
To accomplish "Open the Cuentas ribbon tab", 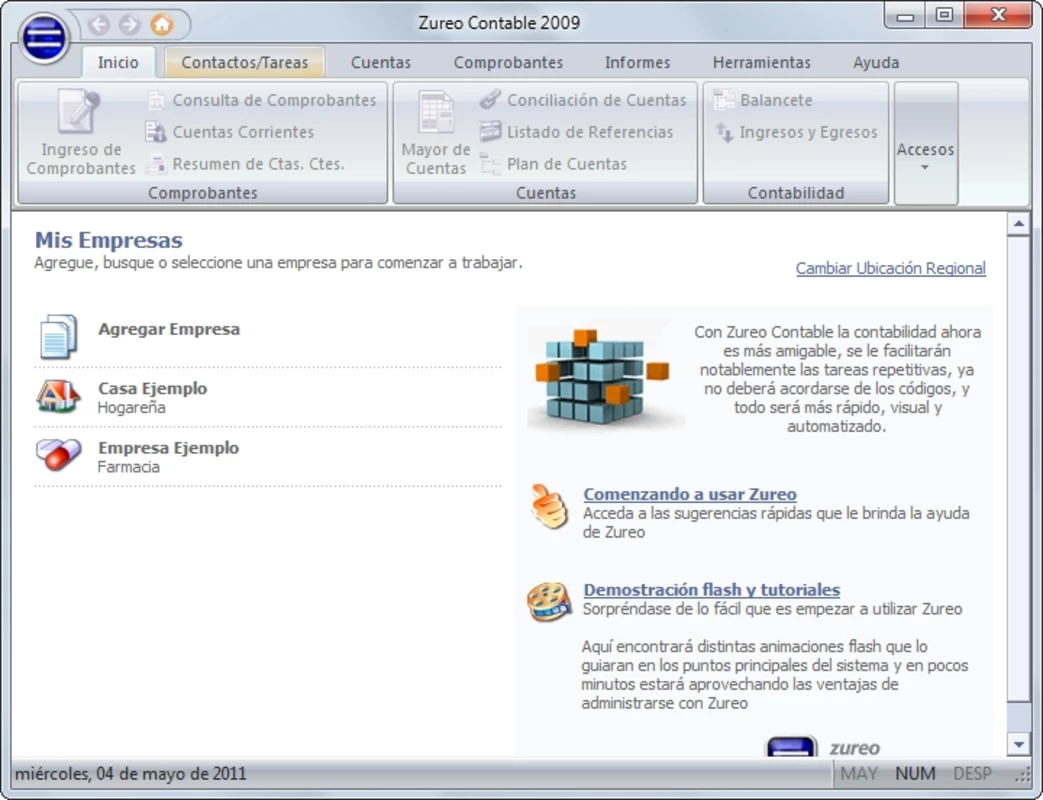I will (380, 63).
